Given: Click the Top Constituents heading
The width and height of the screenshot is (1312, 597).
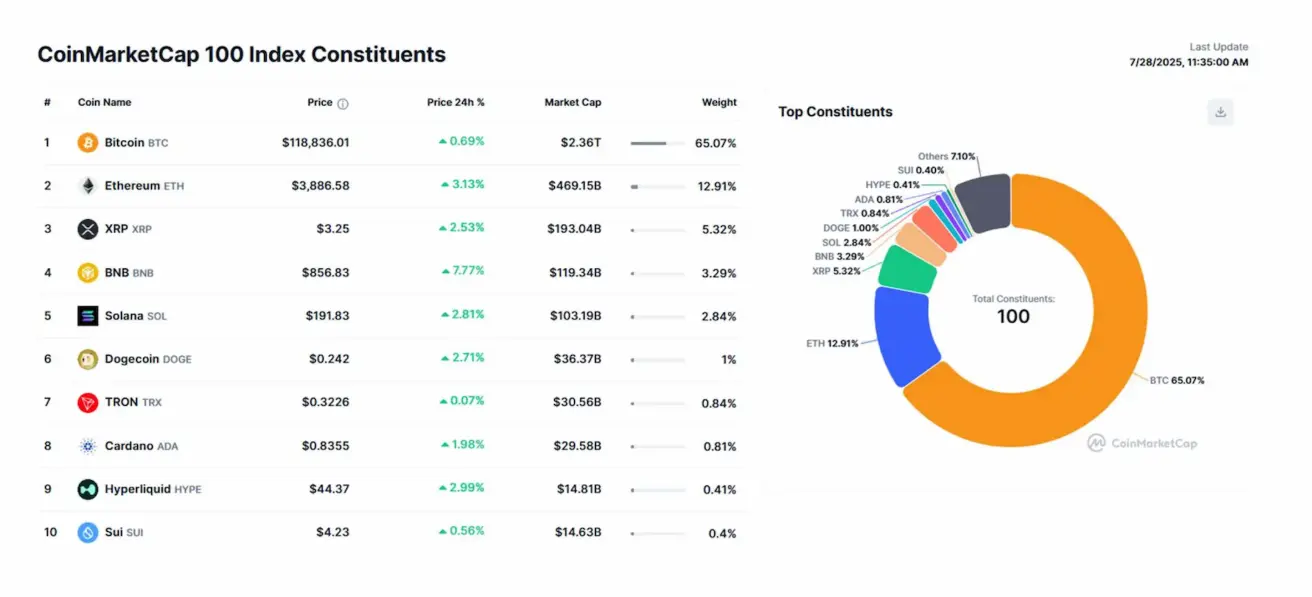Looking at the screenshot, I should click(835, 112).
